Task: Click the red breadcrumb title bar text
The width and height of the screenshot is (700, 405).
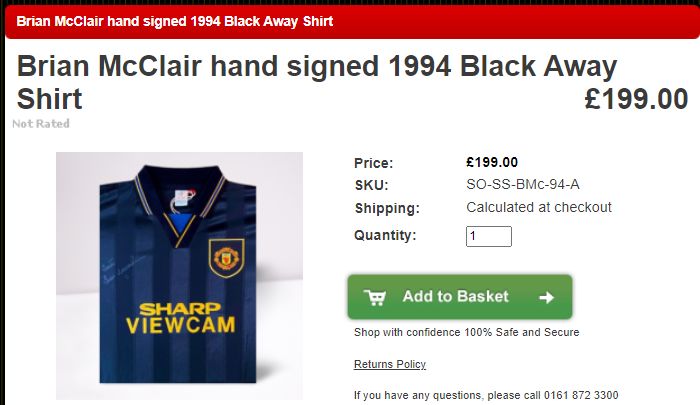Action: click(x=175, y=21)
